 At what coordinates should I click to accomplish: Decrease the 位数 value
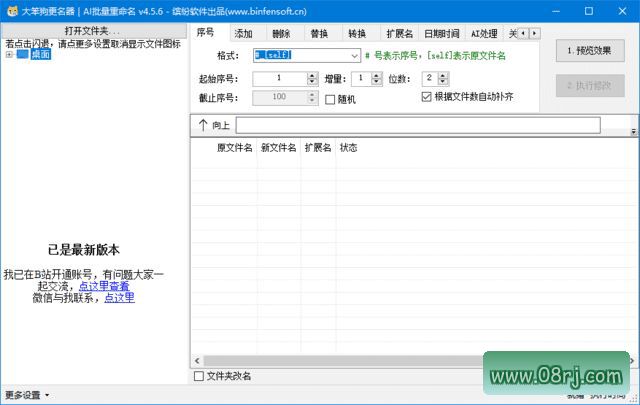point(443,82)
